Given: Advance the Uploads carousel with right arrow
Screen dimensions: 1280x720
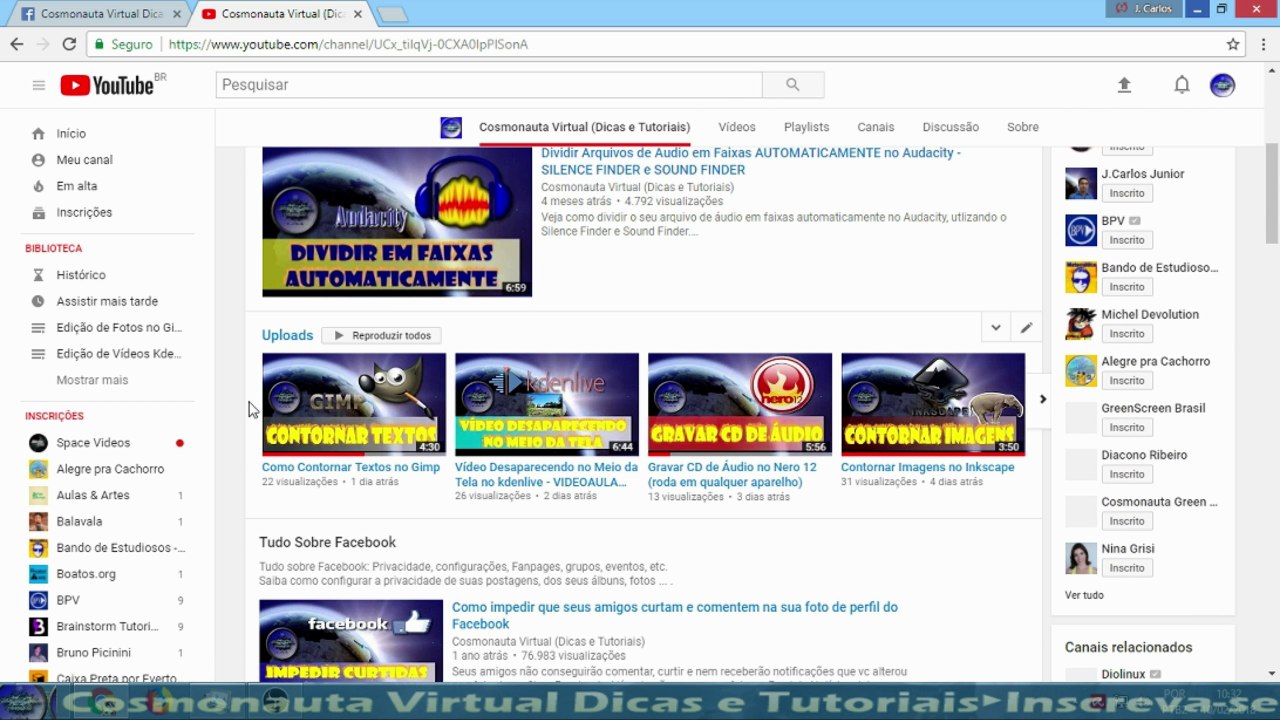Looking at the screenshot, I should point(1042,399).
